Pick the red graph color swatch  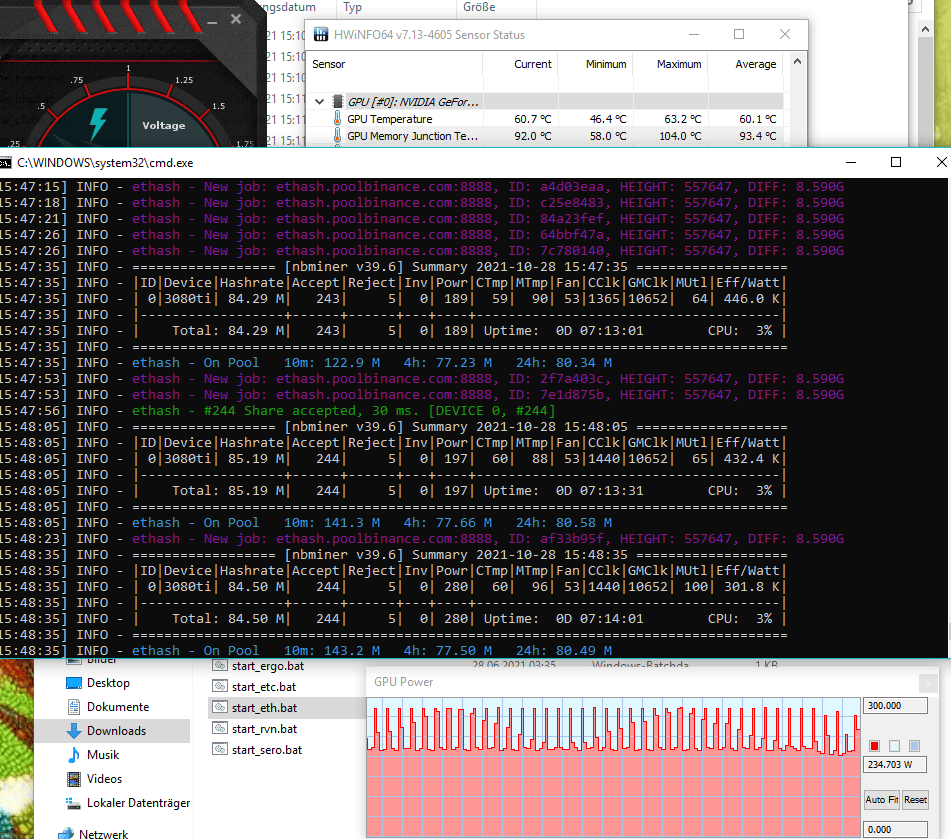[874, 746]
